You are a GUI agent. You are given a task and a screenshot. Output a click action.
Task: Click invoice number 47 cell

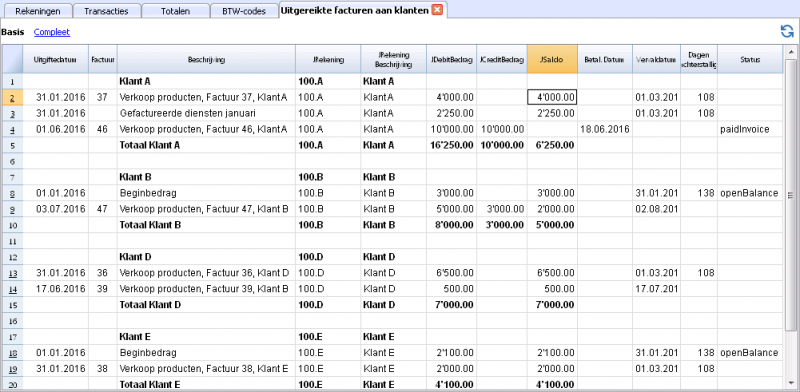103,209
